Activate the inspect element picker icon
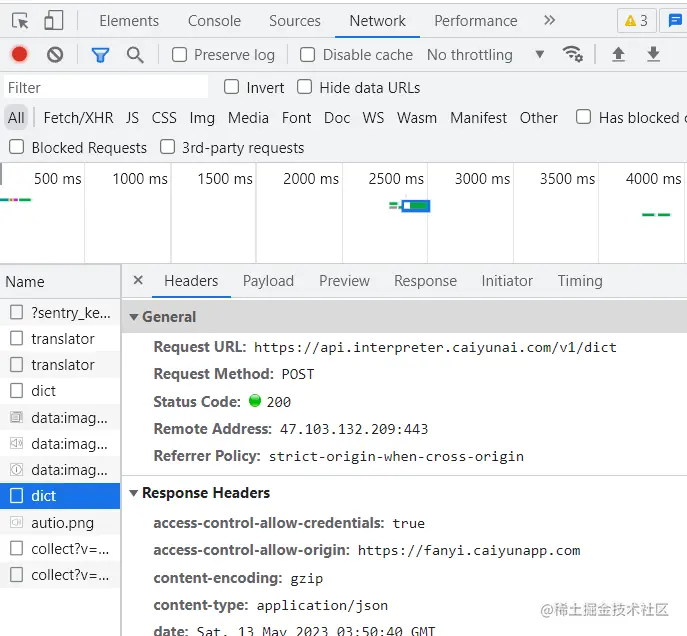This screenshot has width=687, height=636. [20, 21]
